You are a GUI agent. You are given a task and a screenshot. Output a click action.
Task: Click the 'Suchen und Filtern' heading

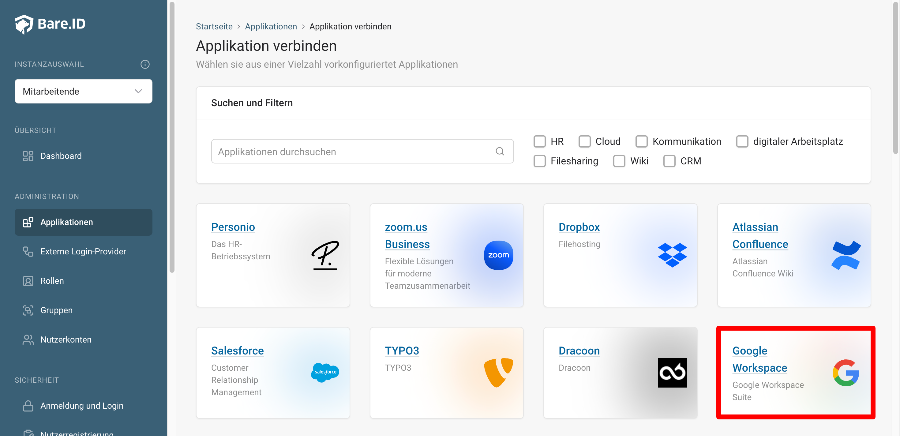click(252, 103)
